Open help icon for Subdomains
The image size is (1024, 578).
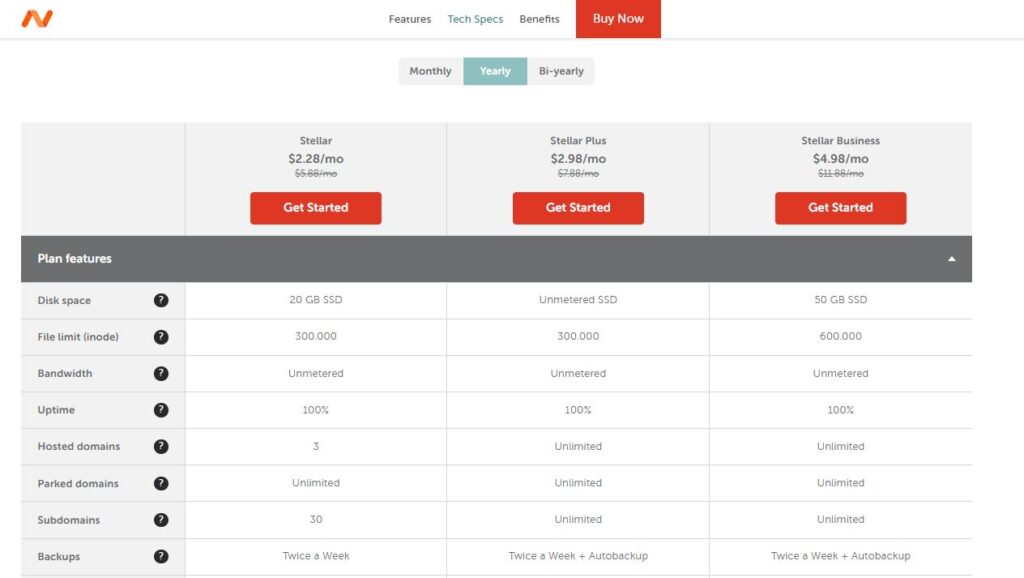click(161, 520)
